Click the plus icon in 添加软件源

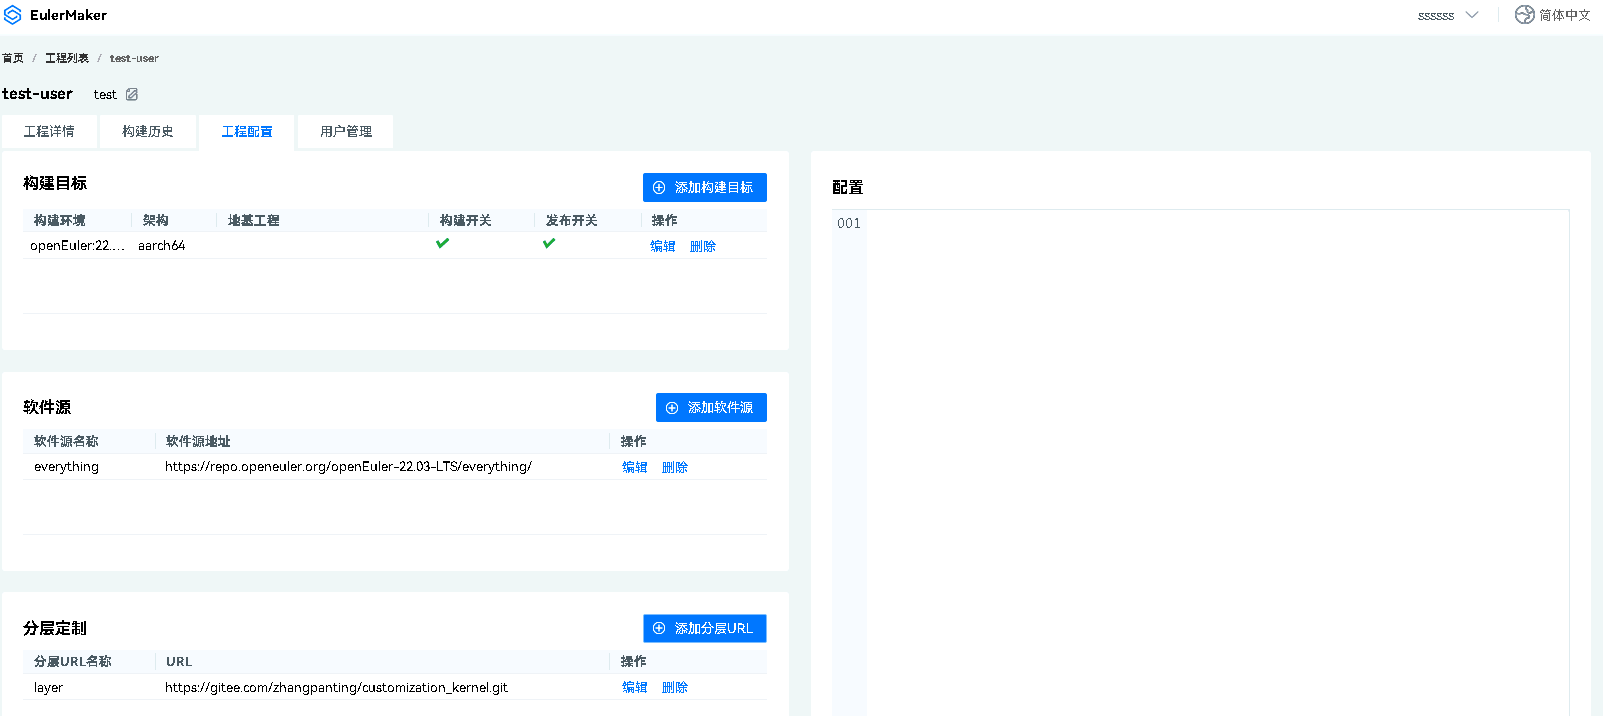click(672, 408)
